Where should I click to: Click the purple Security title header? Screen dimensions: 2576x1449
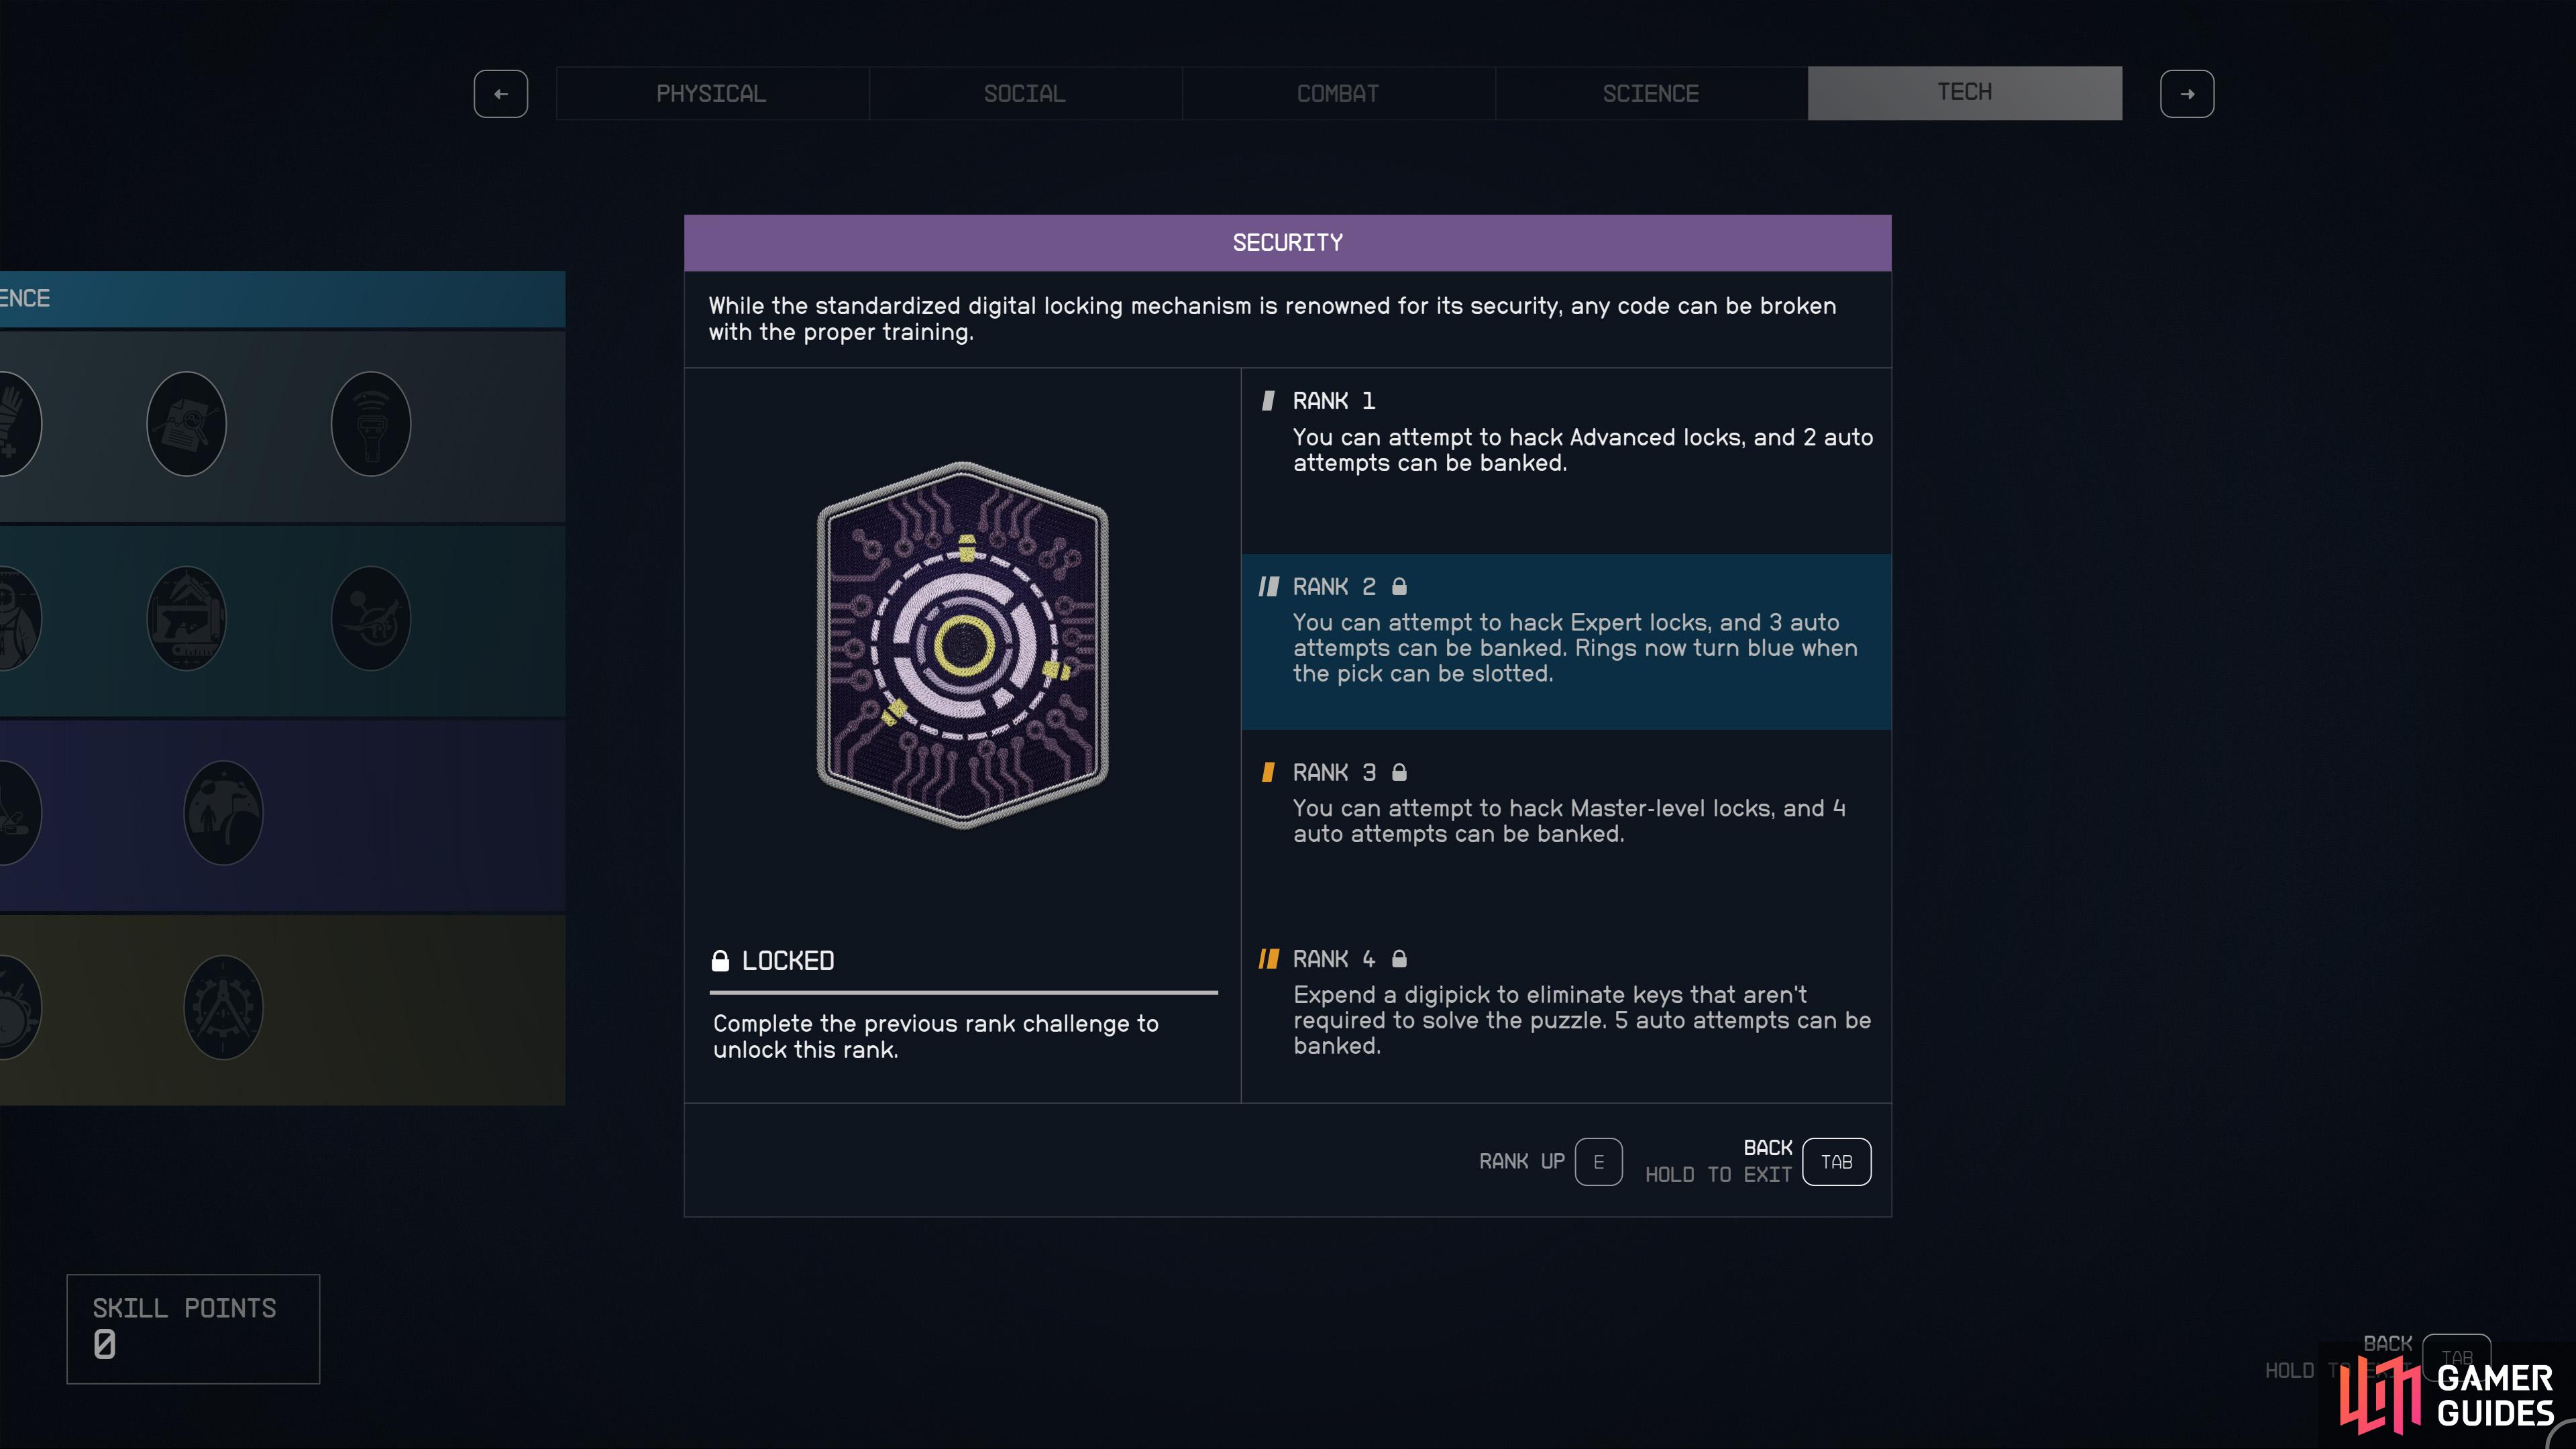click(x=1287, y=243)
